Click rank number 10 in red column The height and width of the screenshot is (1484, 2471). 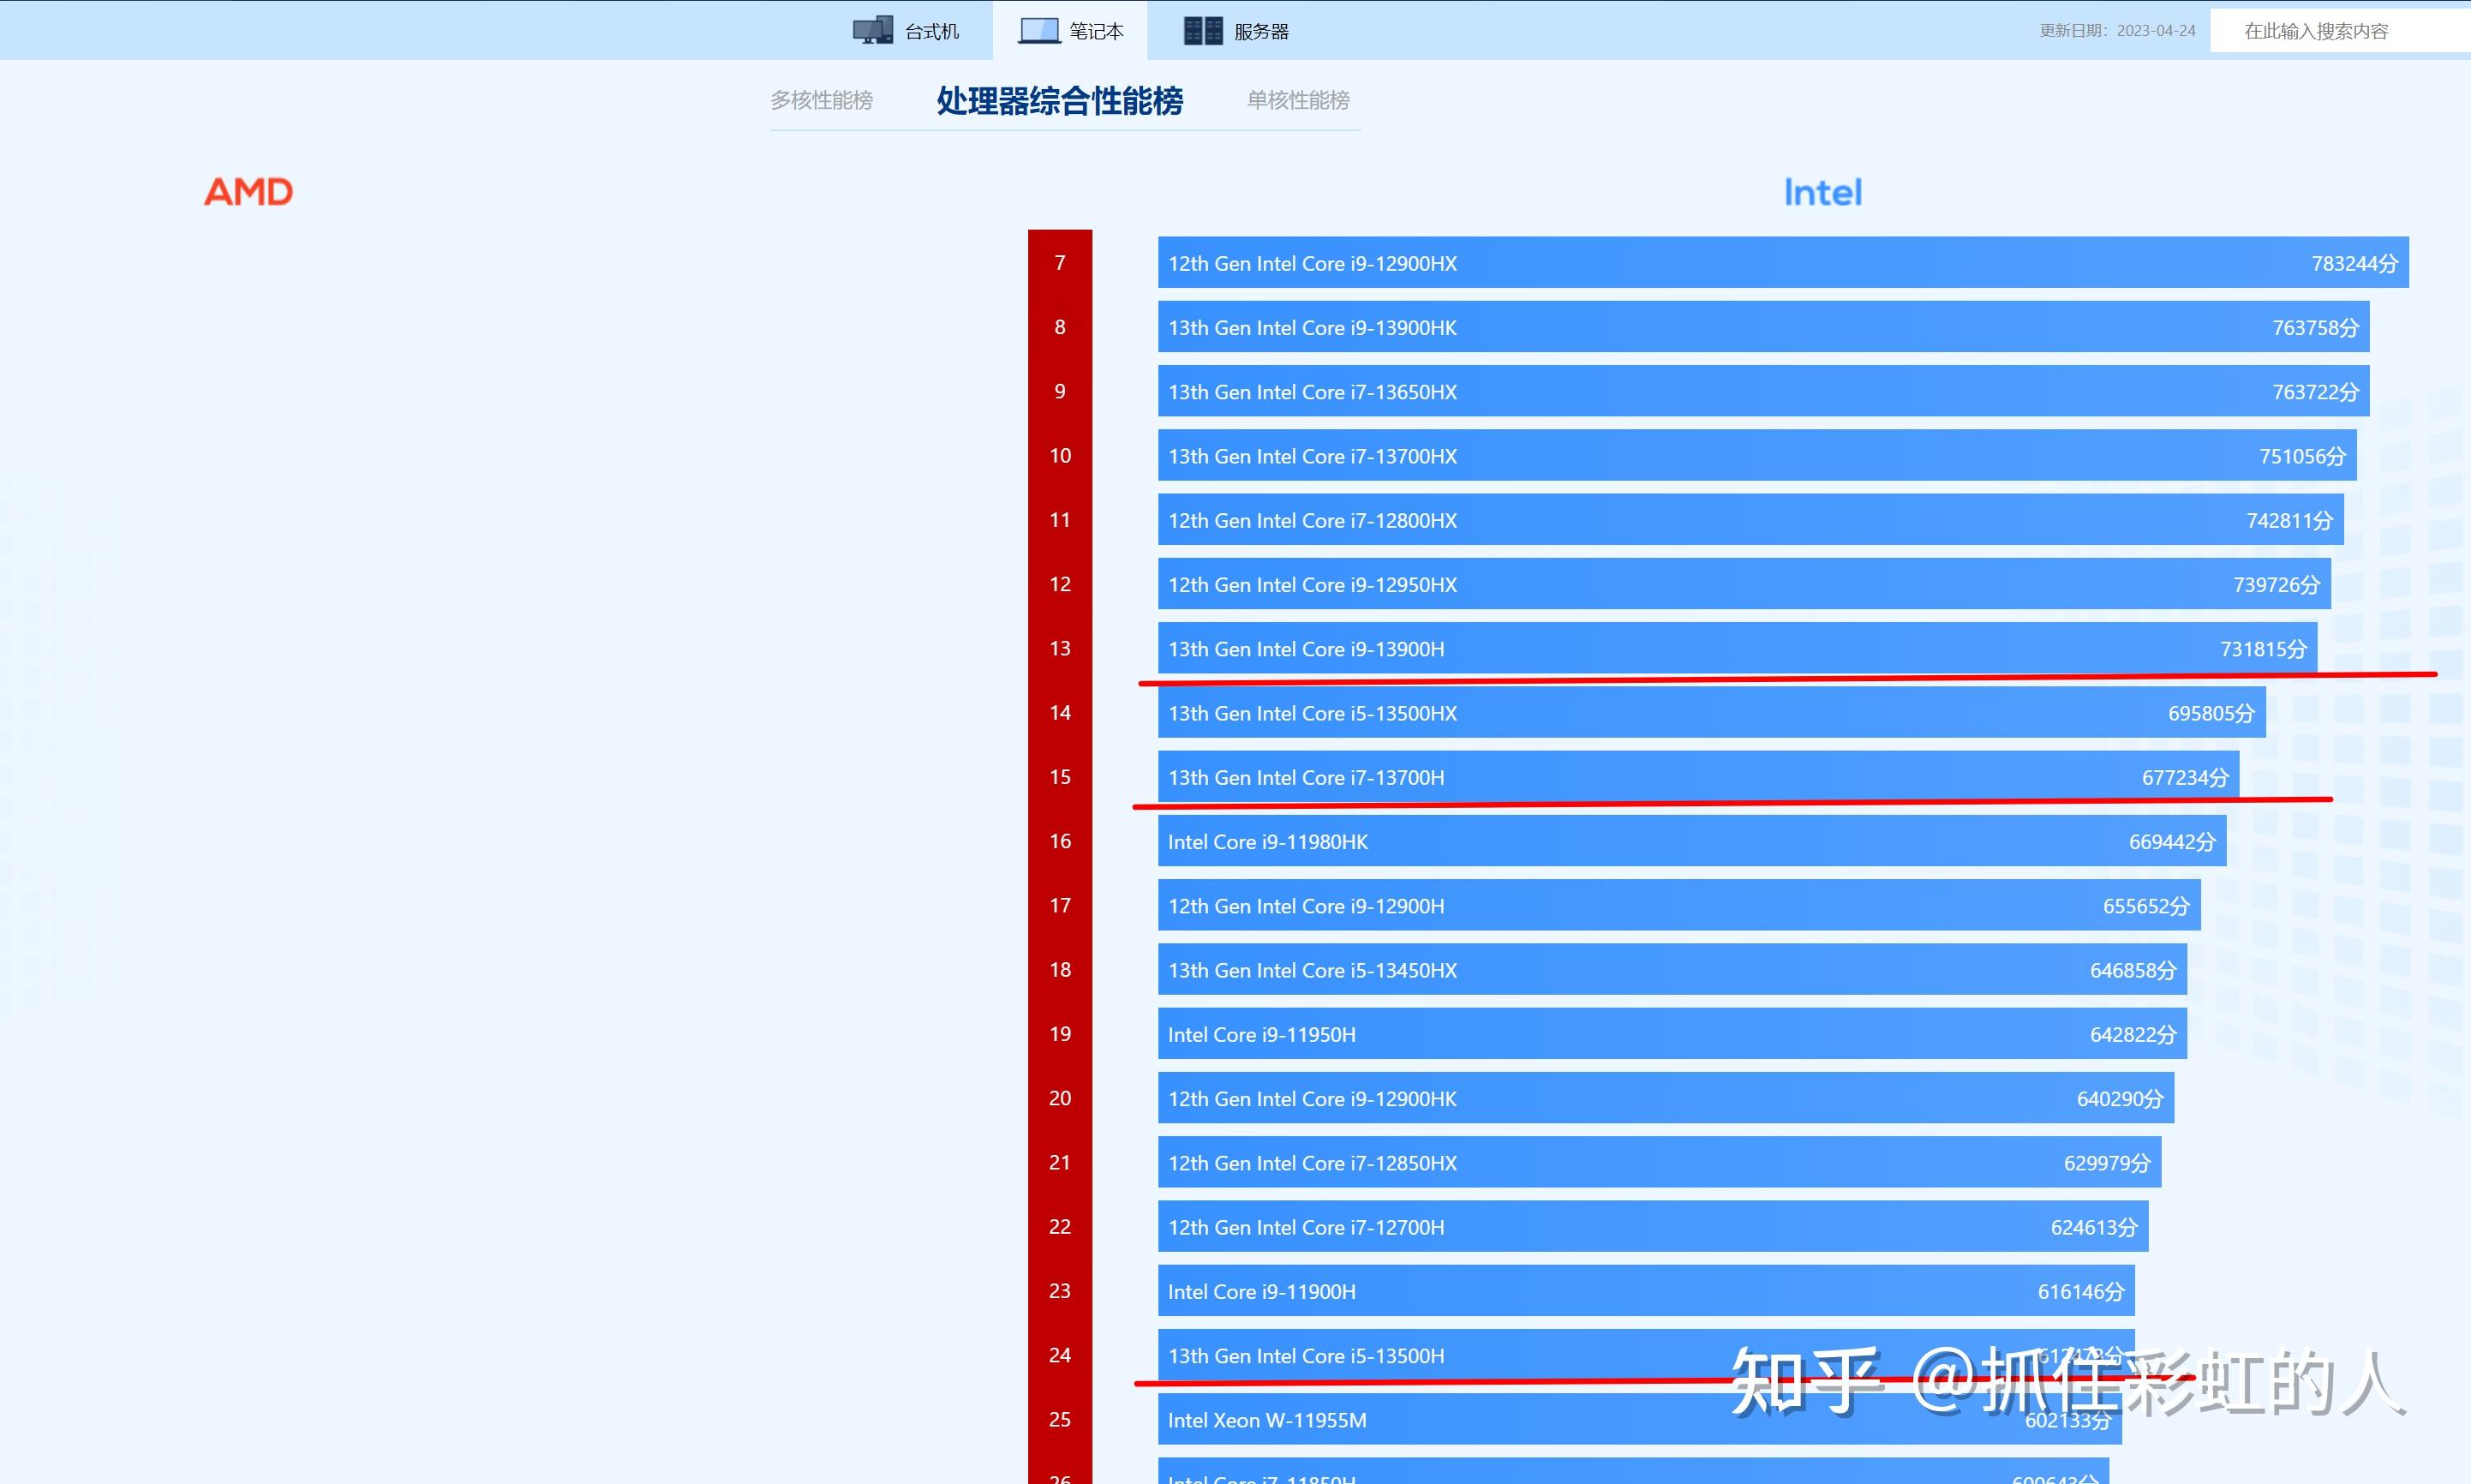[1060, 456]
